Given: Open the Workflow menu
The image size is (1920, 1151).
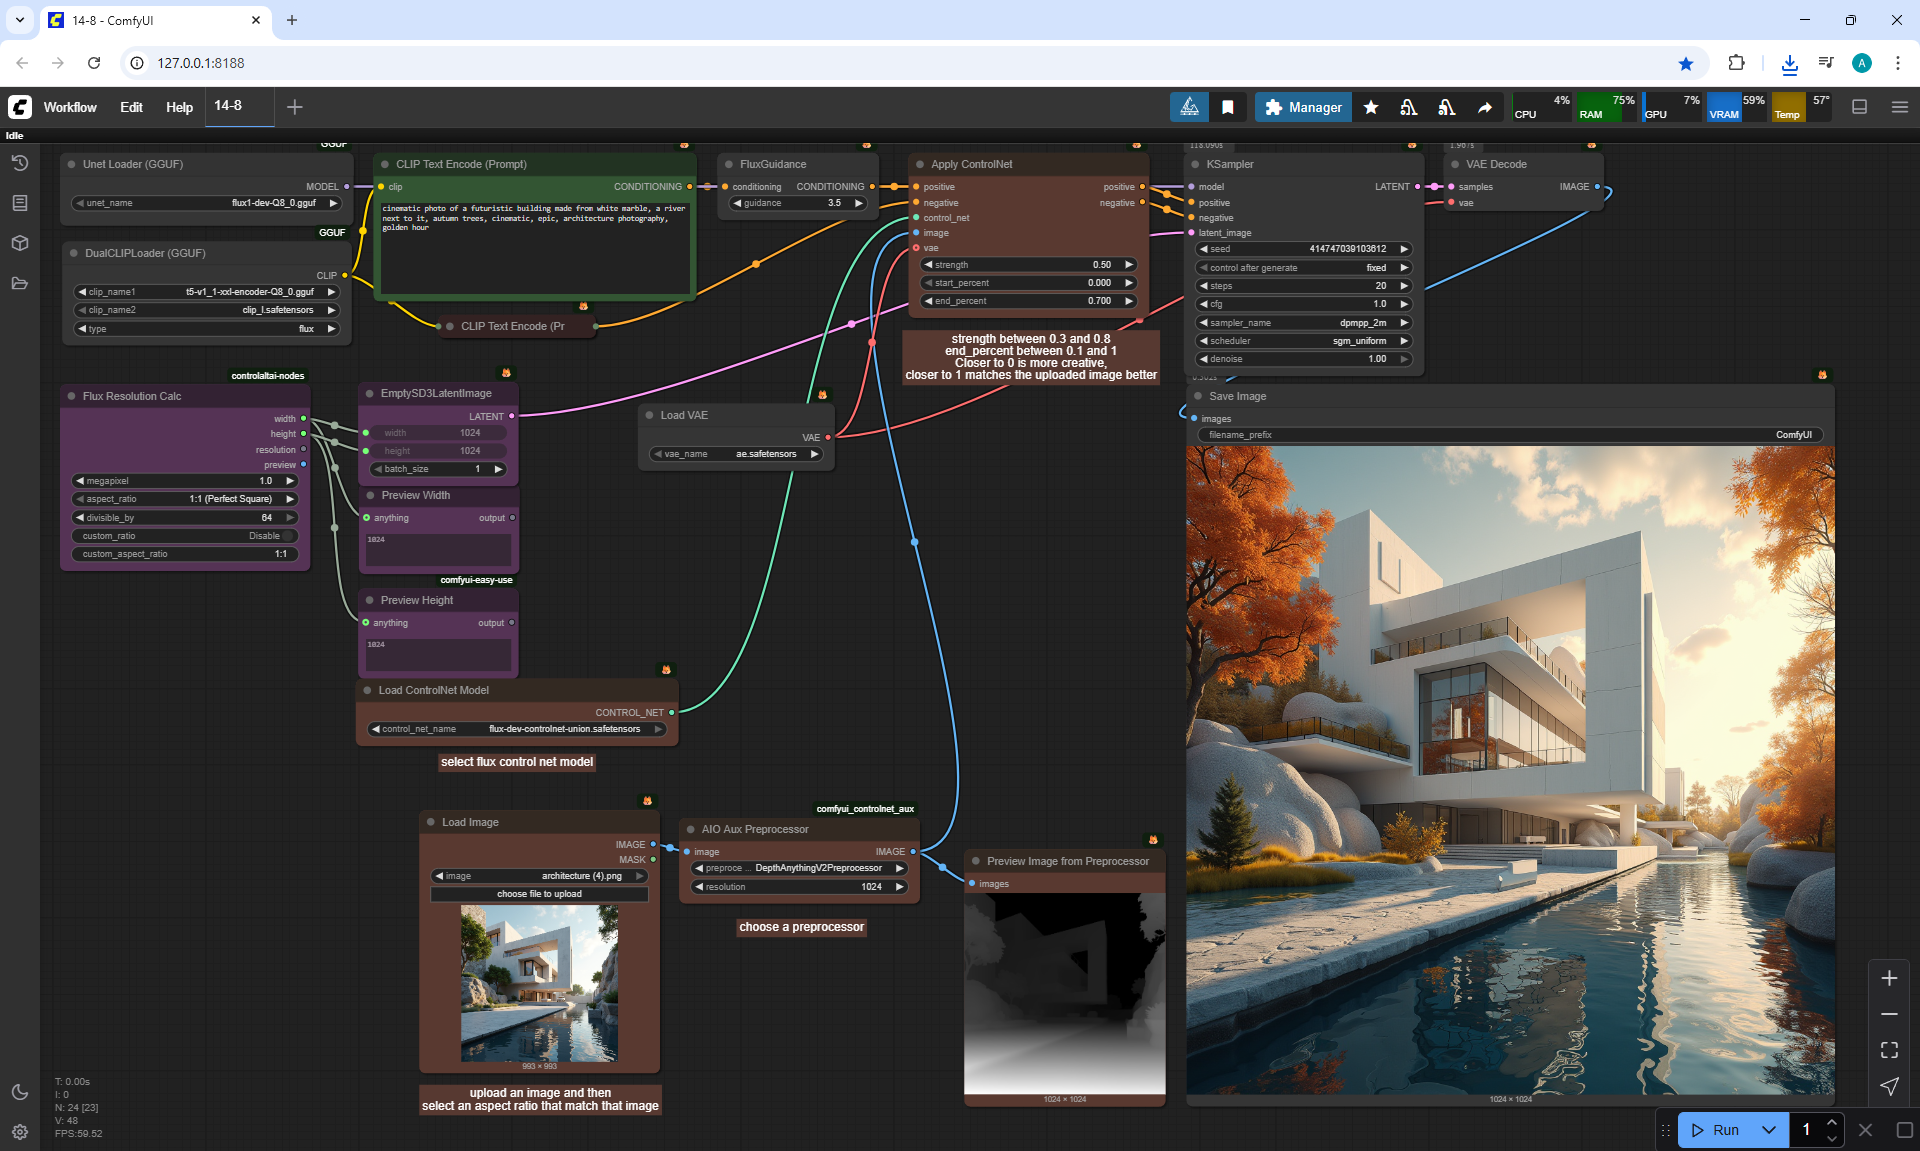Looking at the screenshot, I should pos(70,107).
